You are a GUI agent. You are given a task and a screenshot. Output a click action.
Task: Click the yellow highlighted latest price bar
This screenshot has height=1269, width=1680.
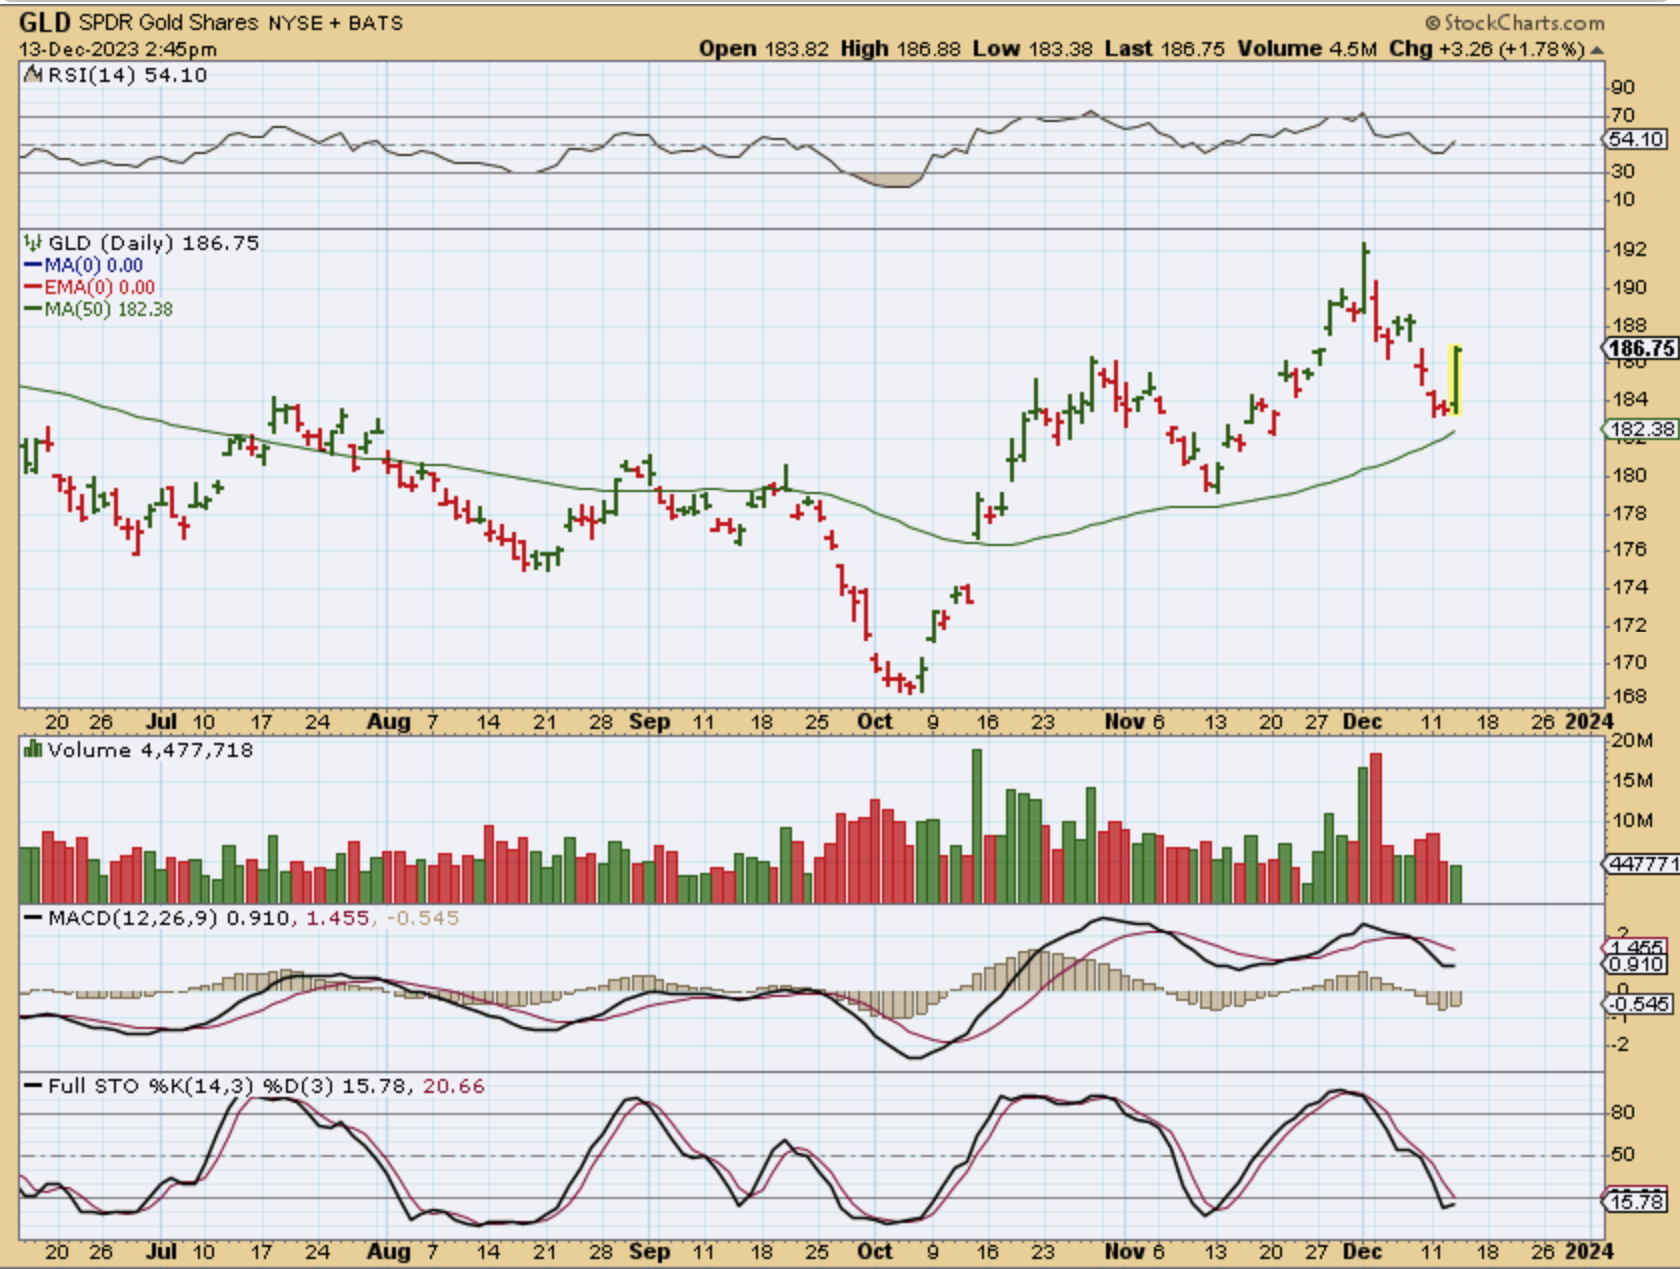1456,380
